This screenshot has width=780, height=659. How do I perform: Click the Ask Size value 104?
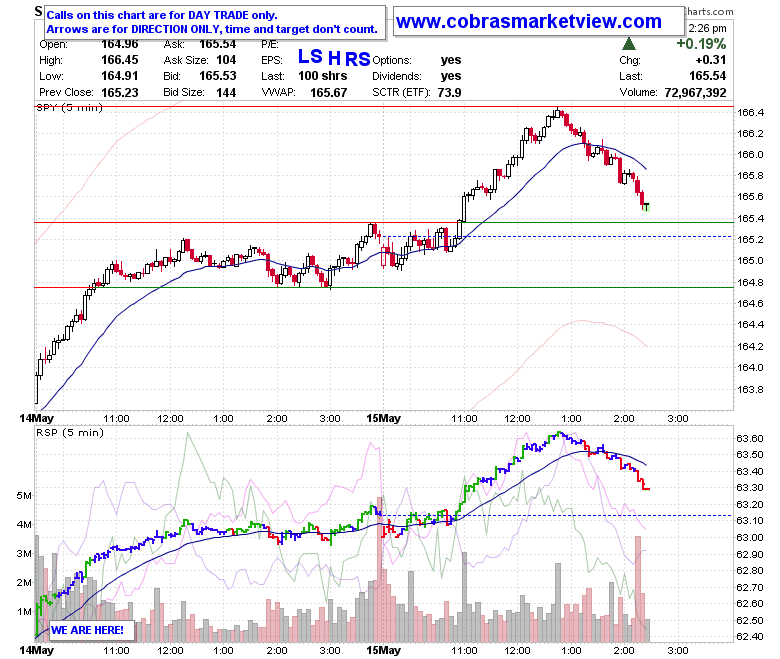226,60
